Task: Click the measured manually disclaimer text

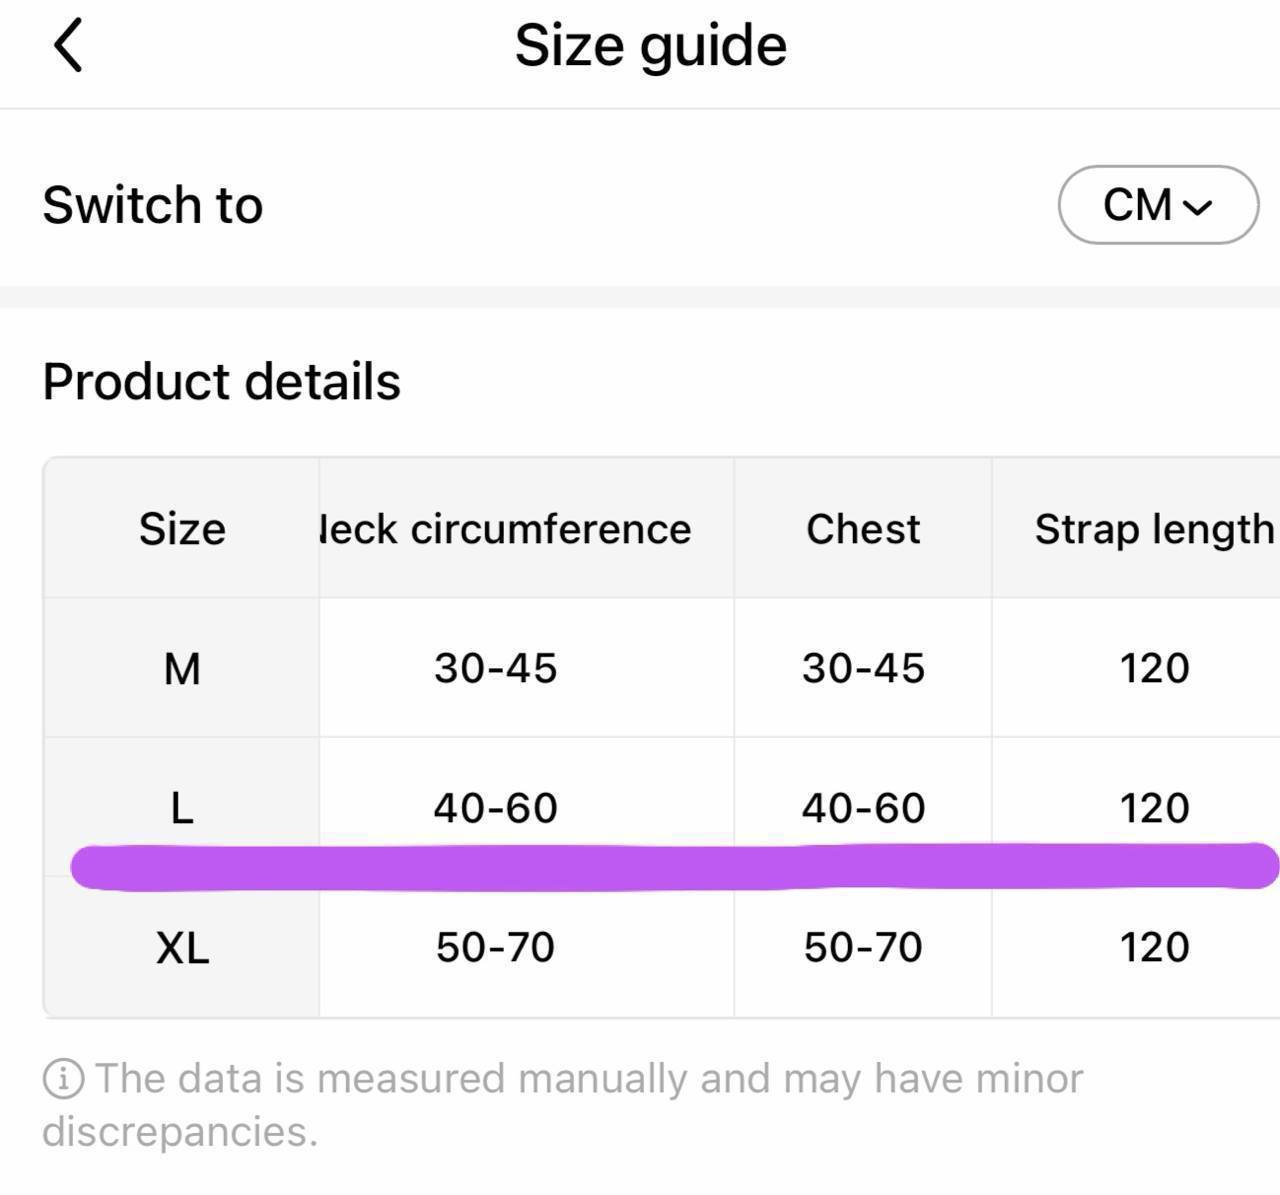Action: click(x=563, y=1105)
